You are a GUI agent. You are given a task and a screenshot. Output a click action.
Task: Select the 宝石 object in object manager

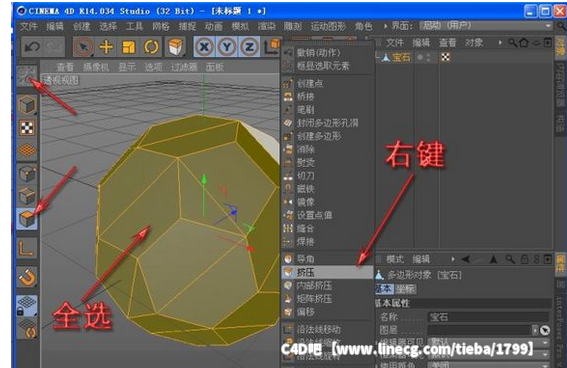click(401, 57)
